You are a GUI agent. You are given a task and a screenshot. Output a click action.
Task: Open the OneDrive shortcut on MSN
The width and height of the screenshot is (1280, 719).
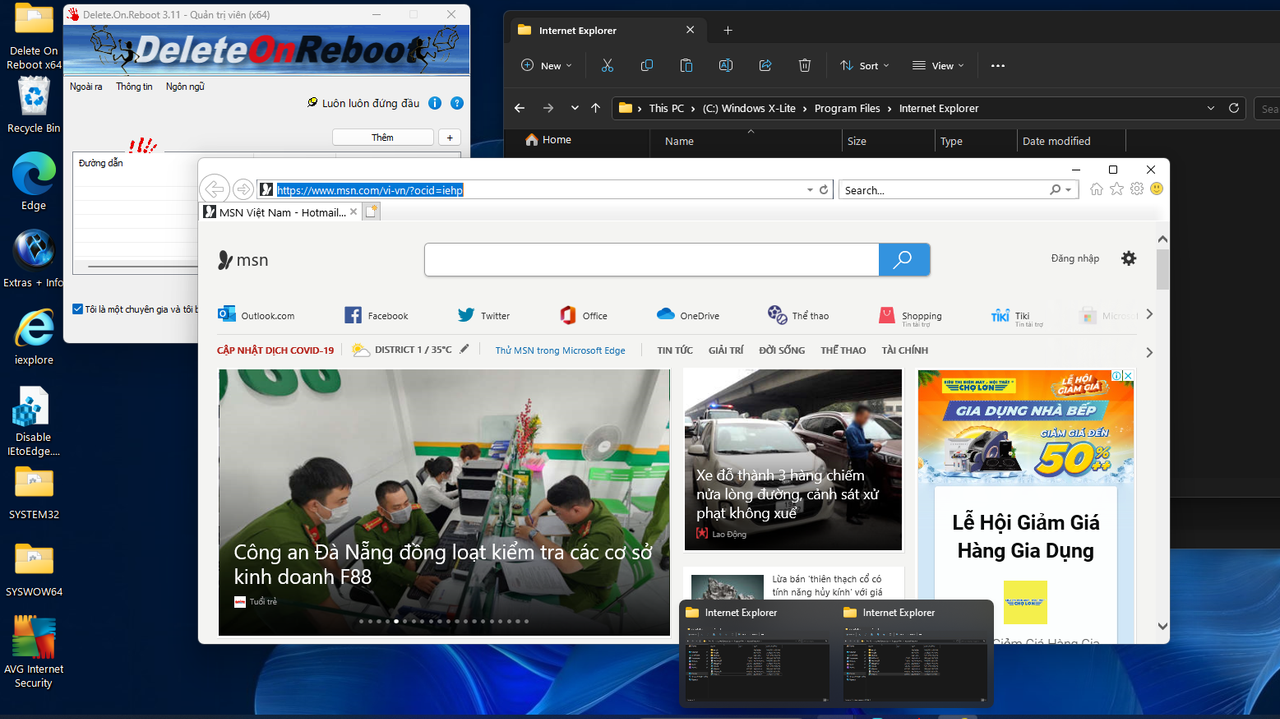click(x=688, y=315)
